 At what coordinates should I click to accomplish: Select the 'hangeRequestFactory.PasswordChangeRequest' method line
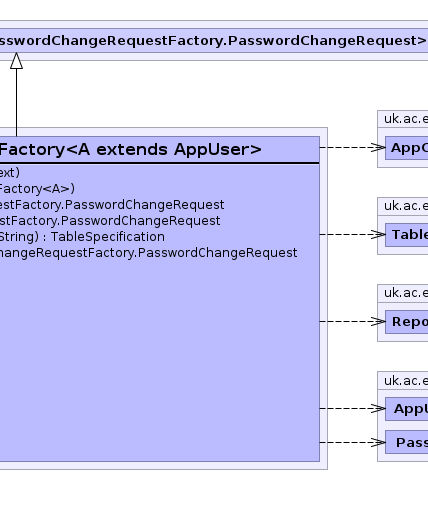149,253
